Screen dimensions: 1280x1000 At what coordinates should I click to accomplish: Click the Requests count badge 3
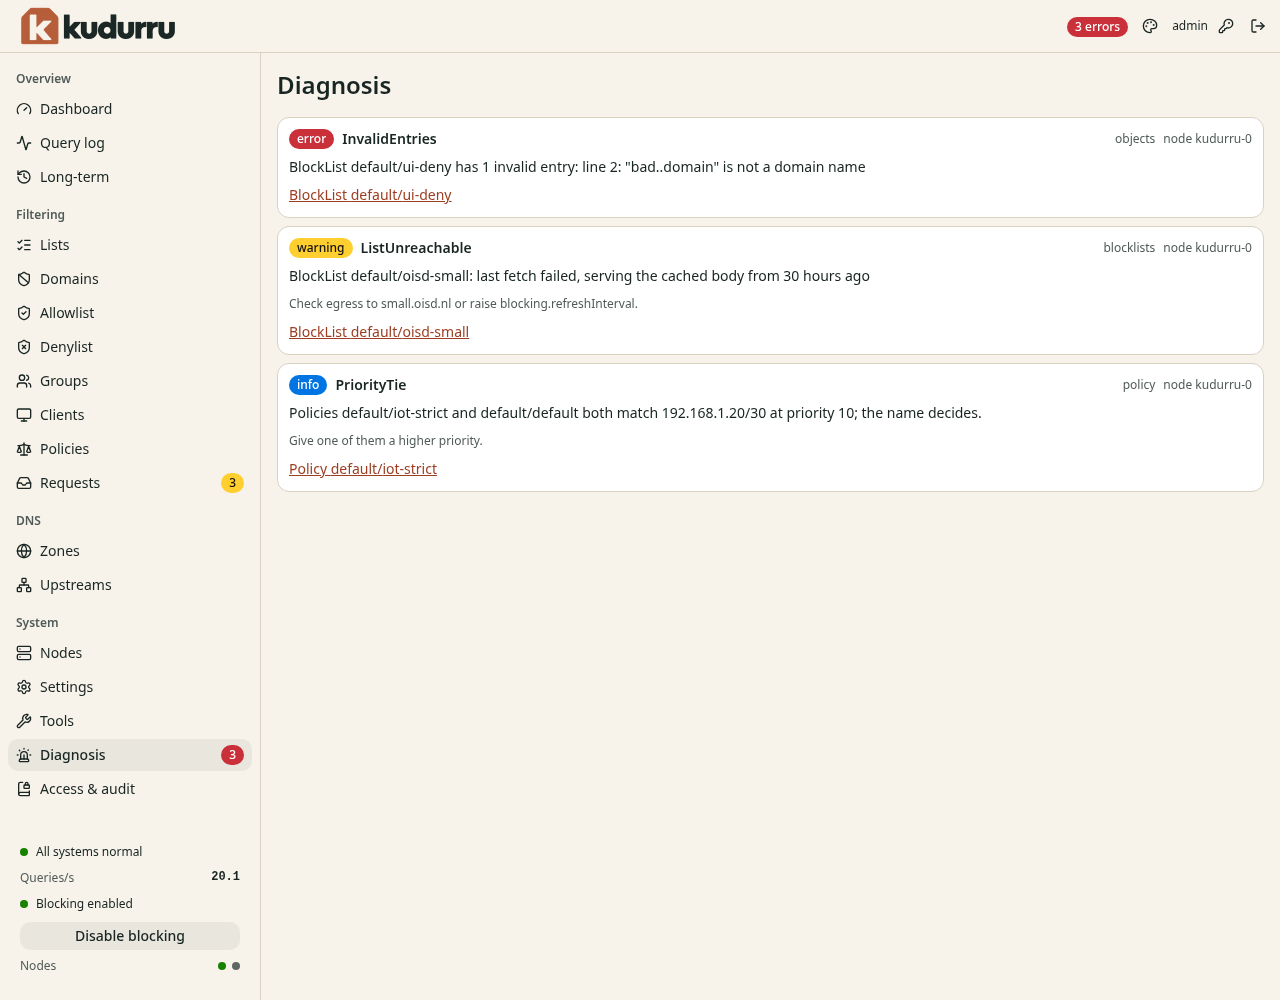(232, 483)
